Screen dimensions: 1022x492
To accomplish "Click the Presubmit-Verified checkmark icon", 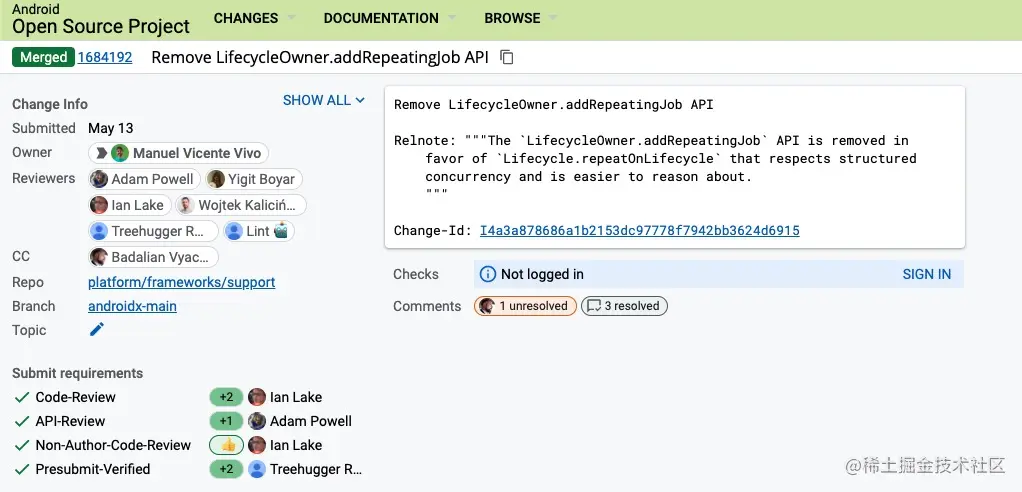I will [22, 469].
